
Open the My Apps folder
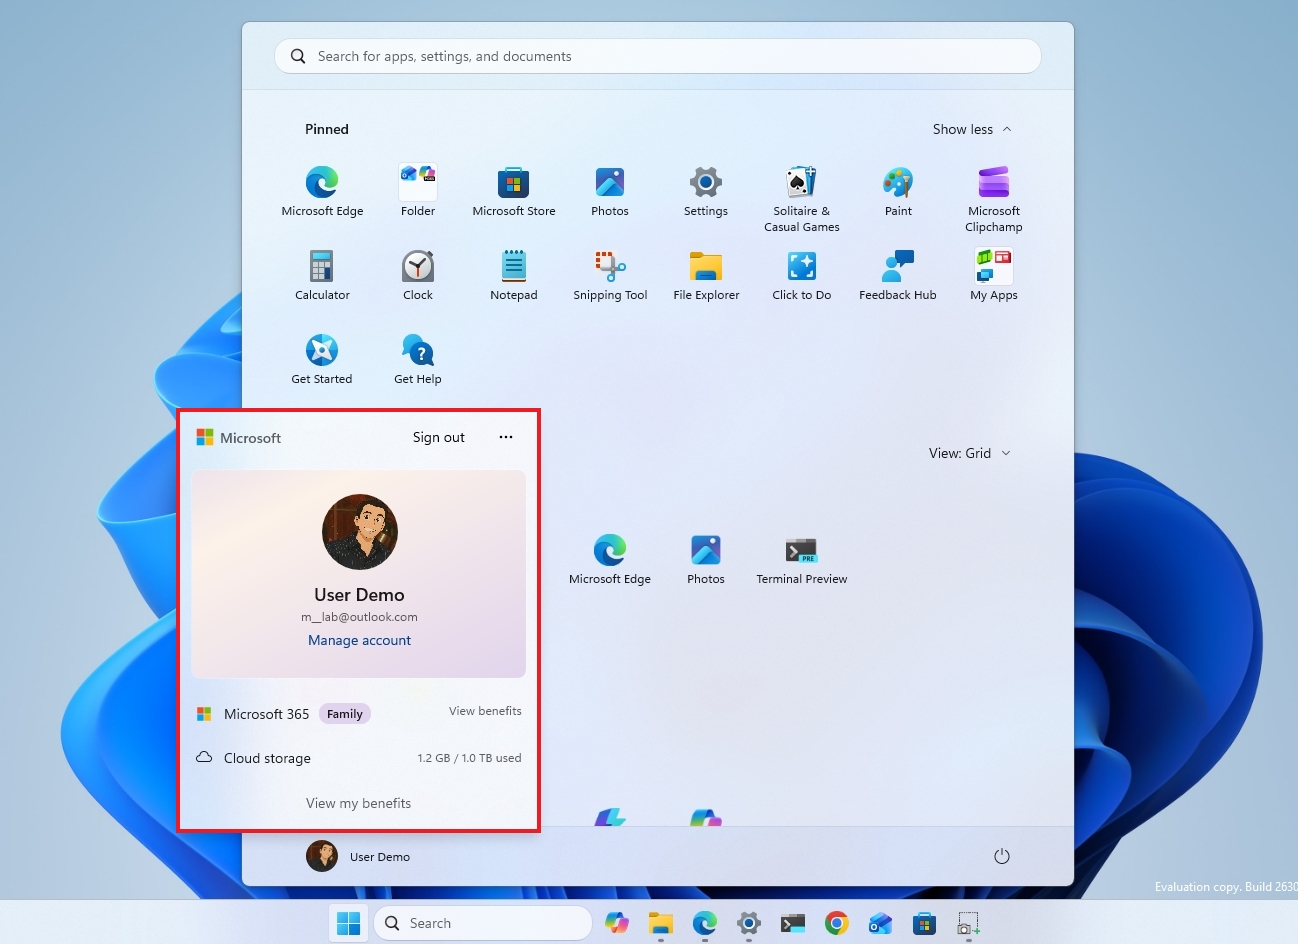(x=994, y=275)
